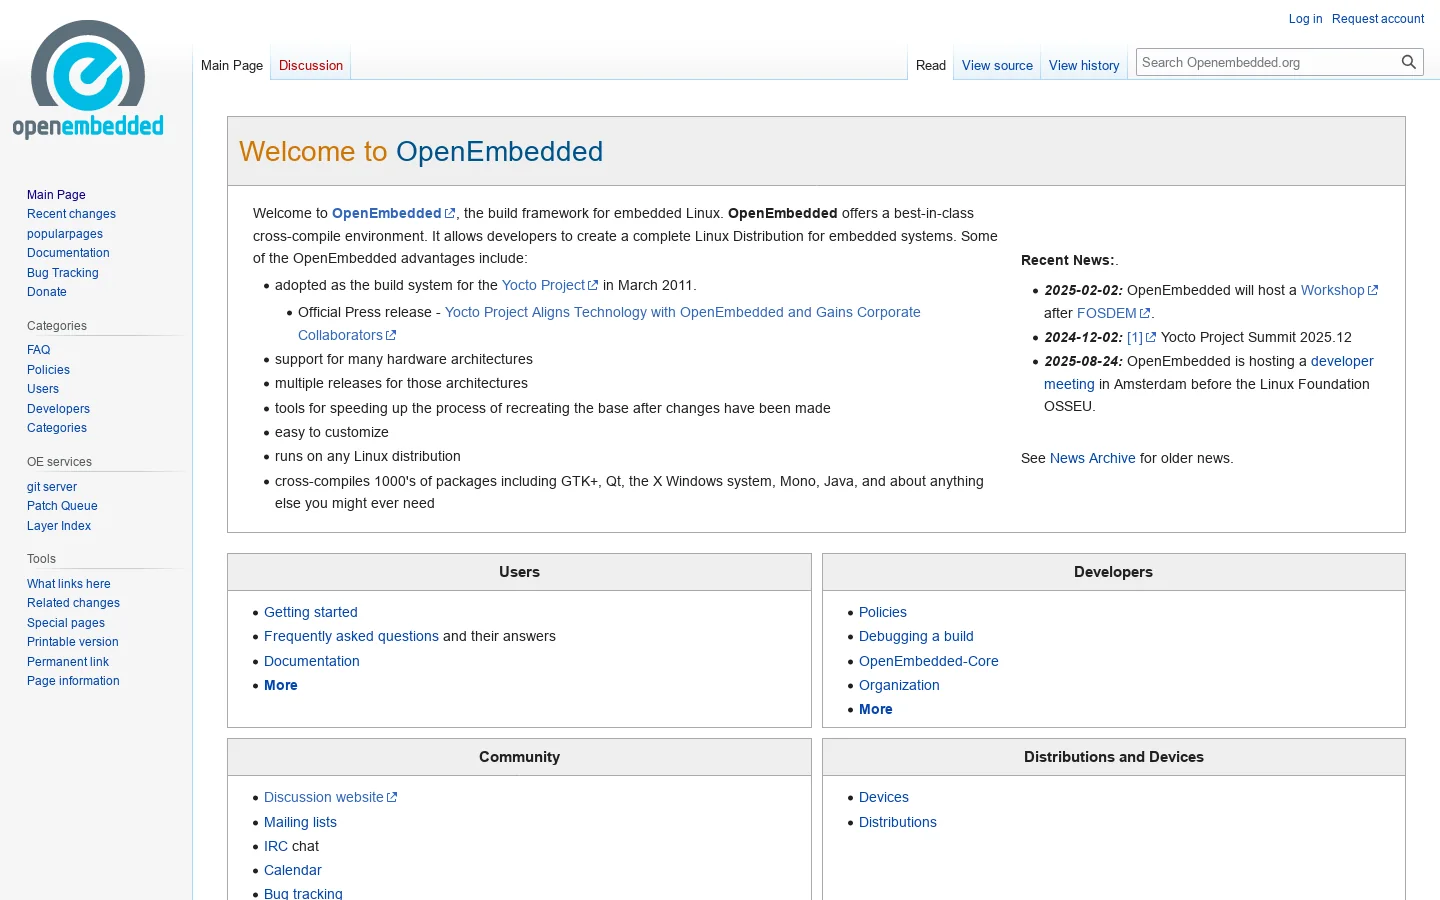Open the Permanent link
The height and width of the screenshot is (900, 1440).
pyautogui.click(x=68, y=662)
